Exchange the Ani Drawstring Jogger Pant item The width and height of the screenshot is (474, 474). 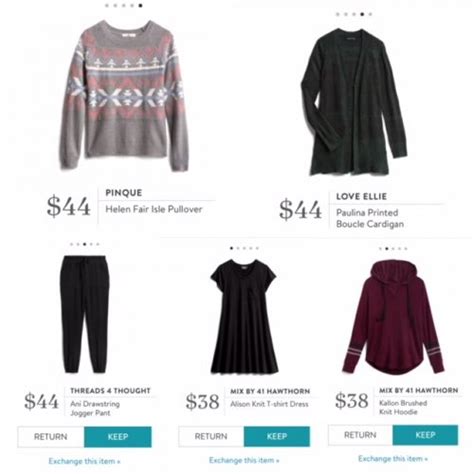(84, 461)
